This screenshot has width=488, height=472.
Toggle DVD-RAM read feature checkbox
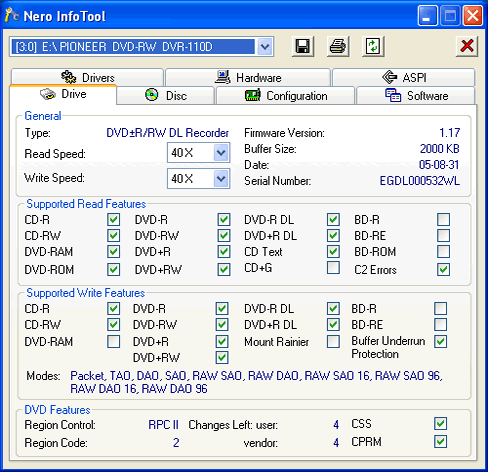click(113, 252)
